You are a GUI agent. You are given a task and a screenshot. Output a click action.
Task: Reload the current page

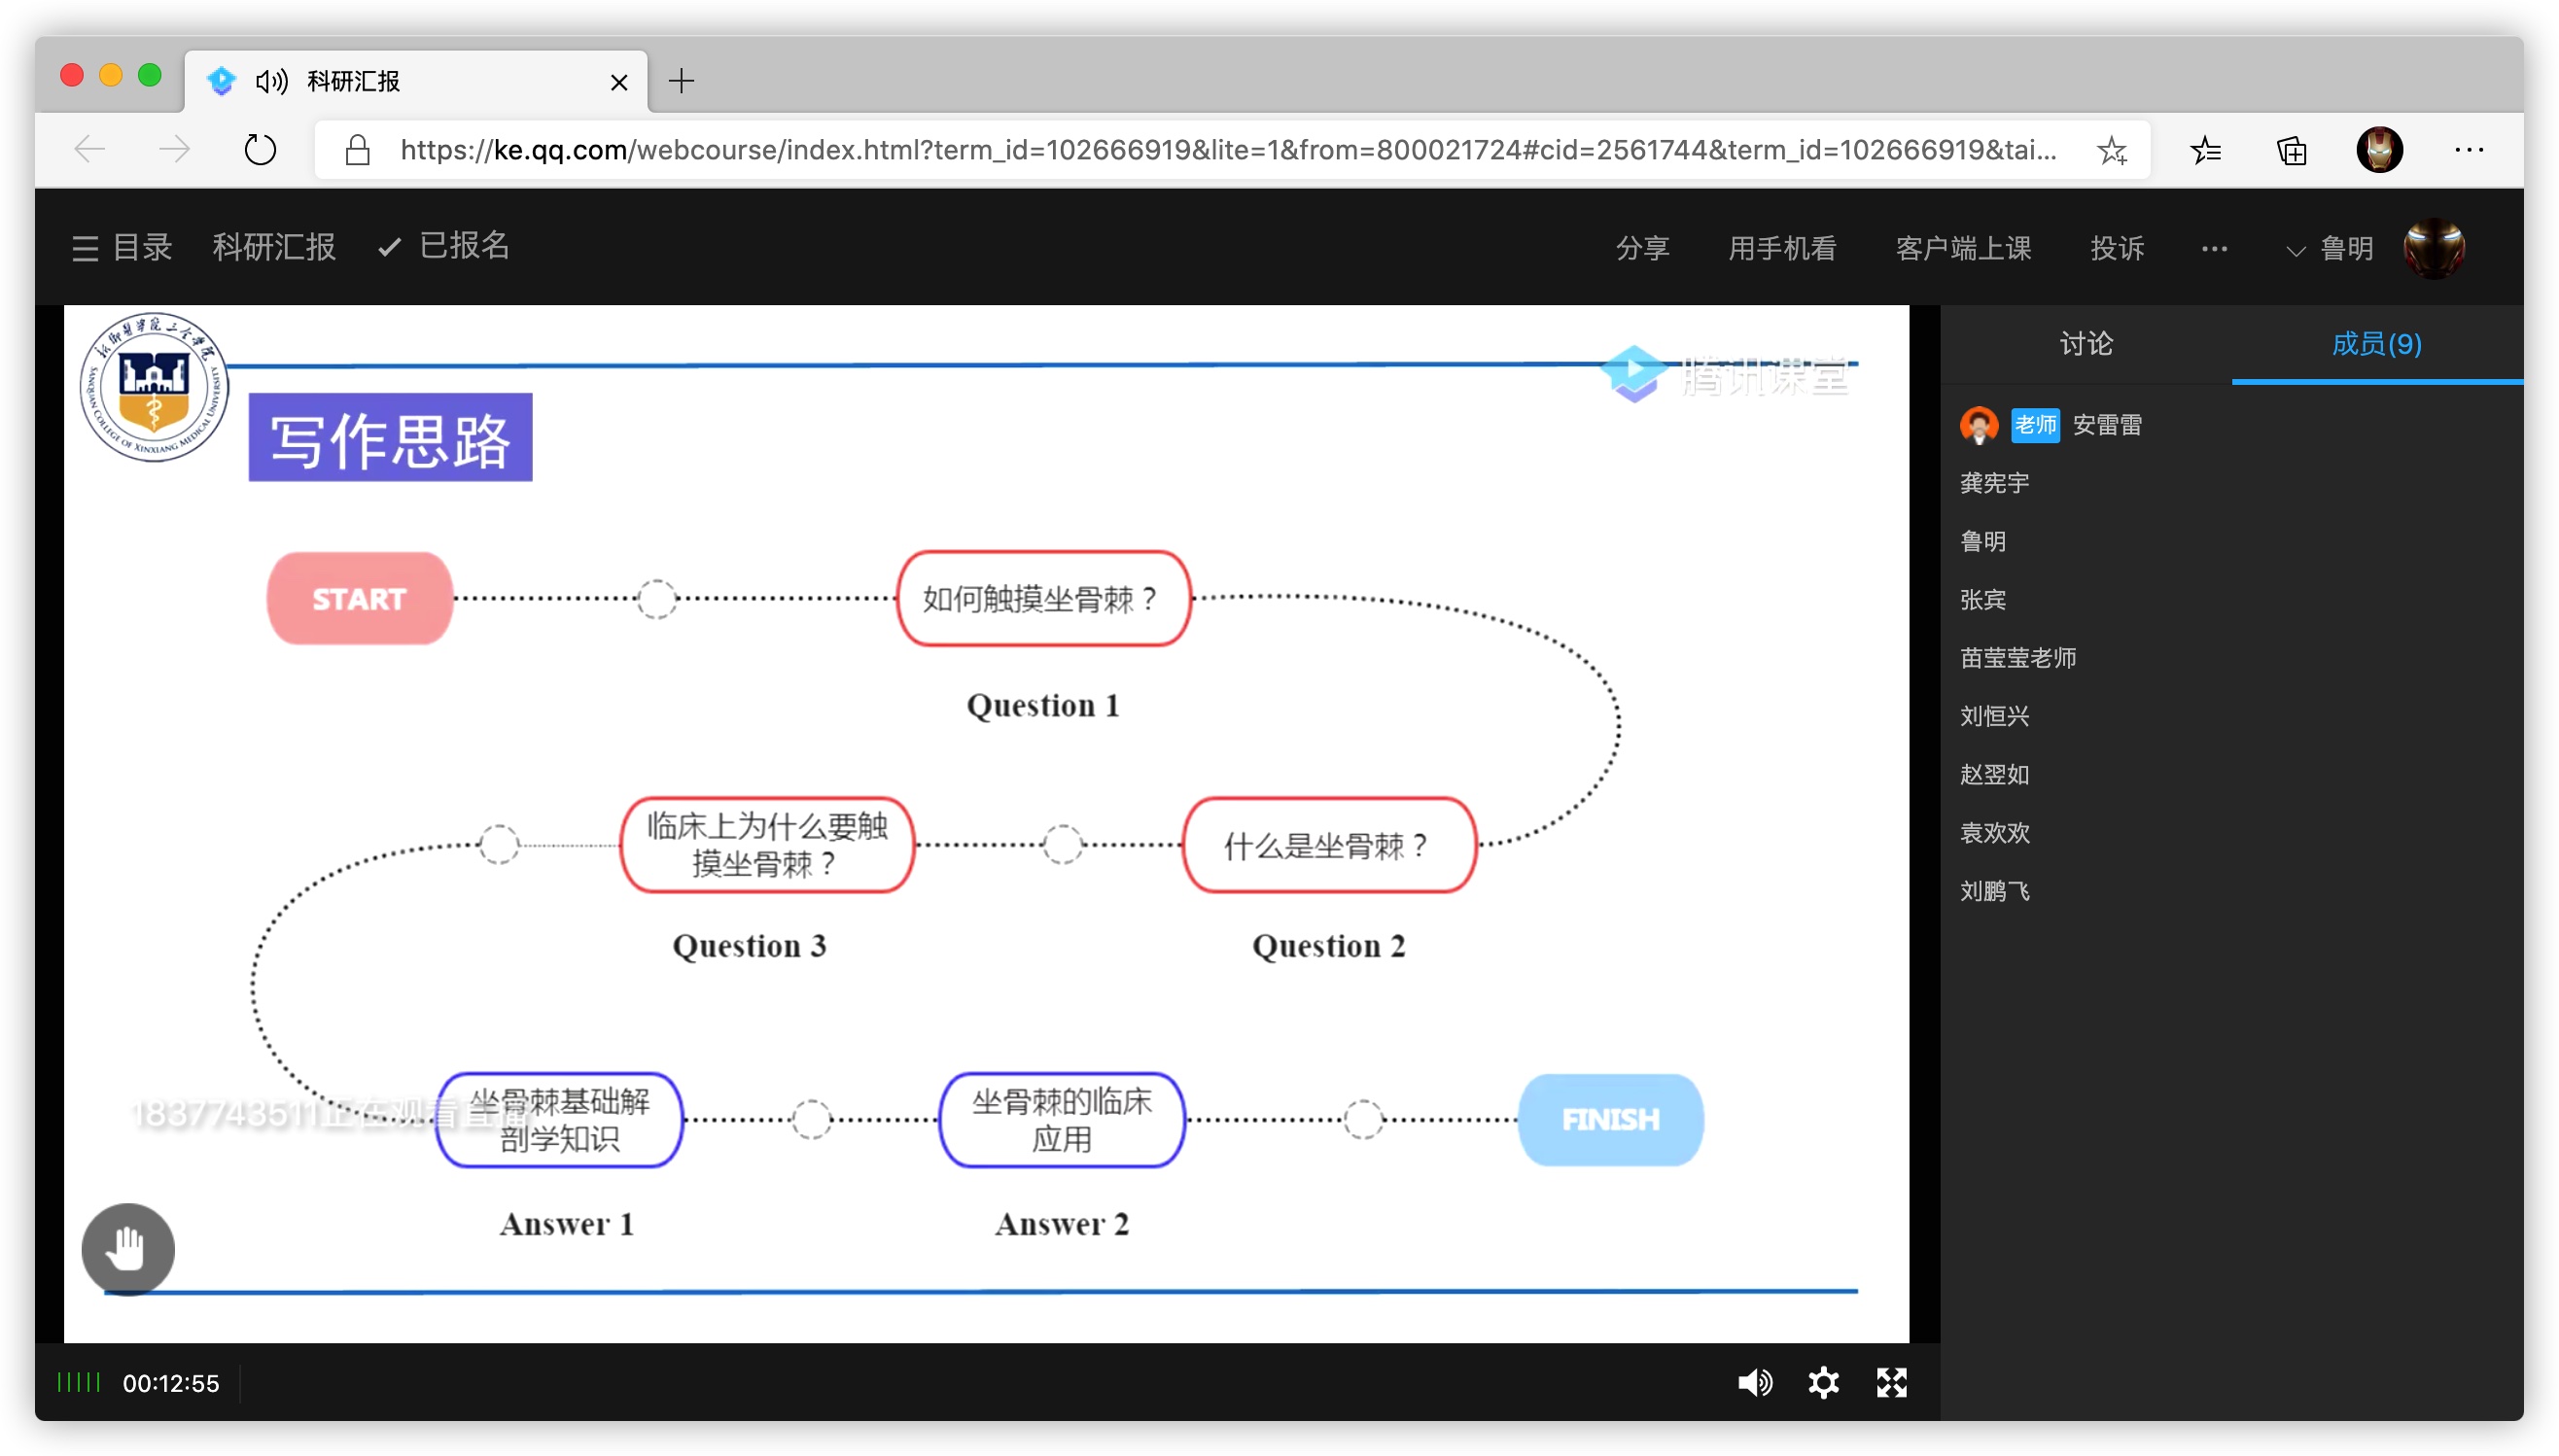(260, 150)
